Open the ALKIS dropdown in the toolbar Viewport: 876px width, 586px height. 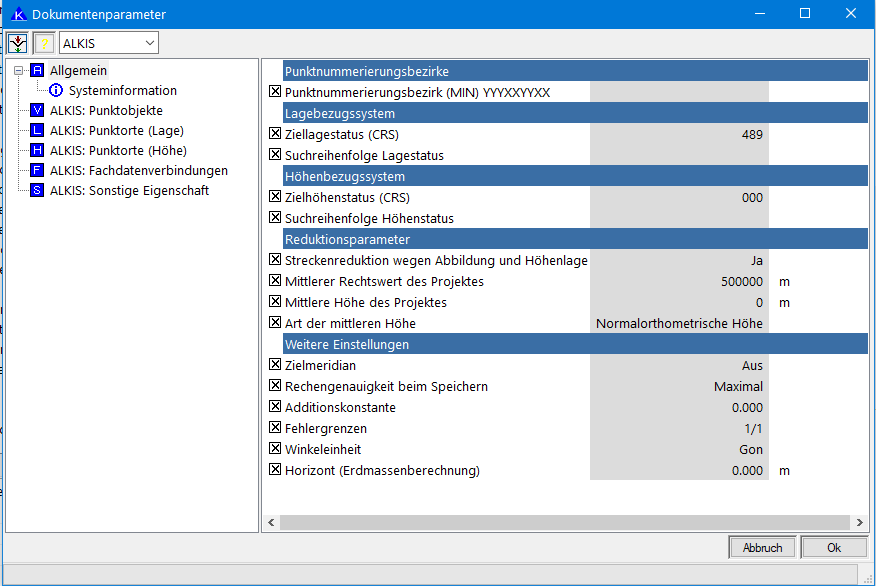[149, 43]
